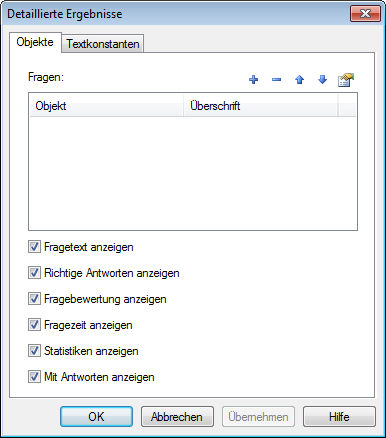Close the Detaillierte Ergebnisse dialog
Image resolution: width=386 pixels, height=438 pixels.
click(x=365, y=14)
